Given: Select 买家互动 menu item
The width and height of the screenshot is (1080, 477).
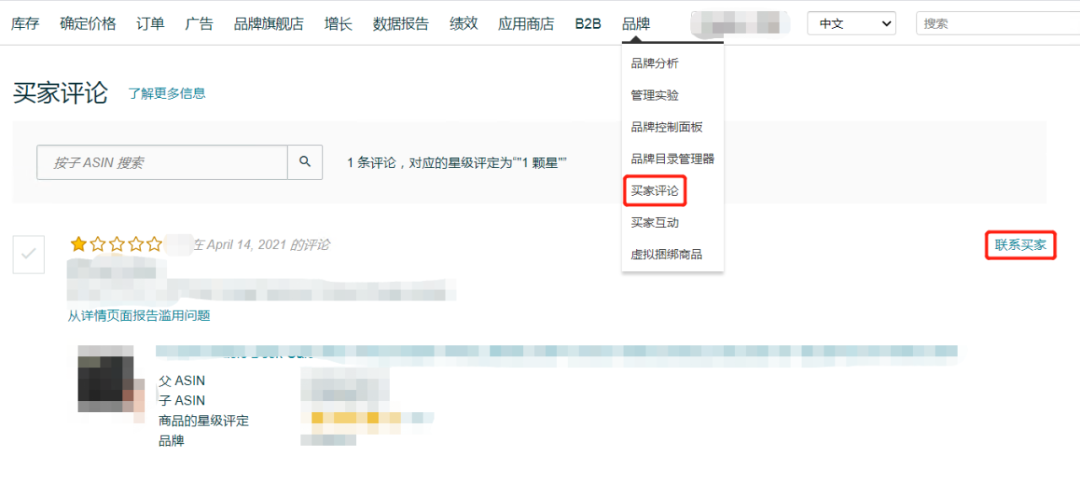Looking at the screenshot, I should [655, 223].
